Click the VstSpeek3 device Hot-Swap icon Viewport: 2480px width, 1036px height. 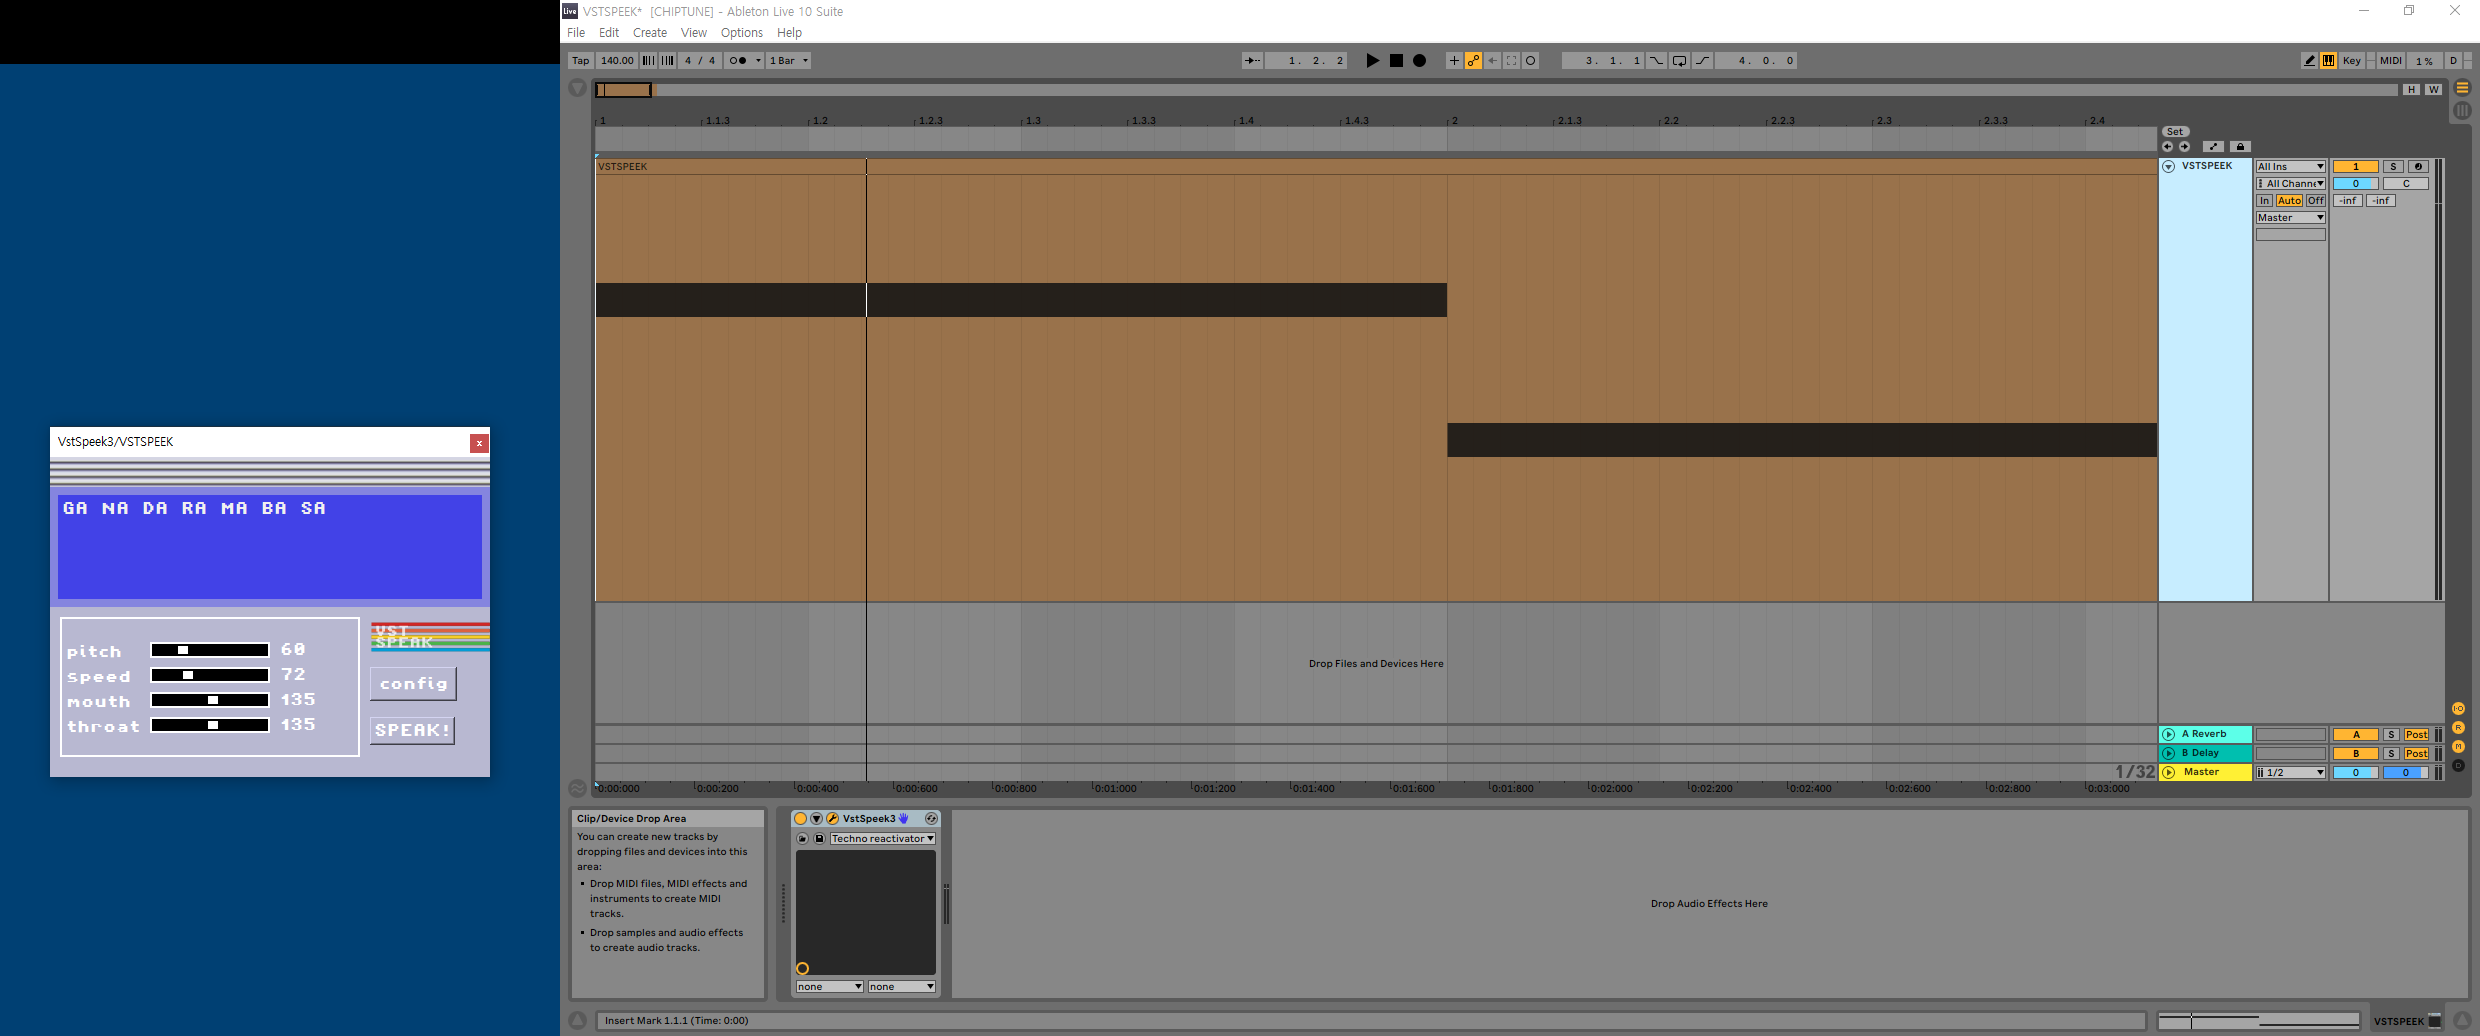click(931, 819)
